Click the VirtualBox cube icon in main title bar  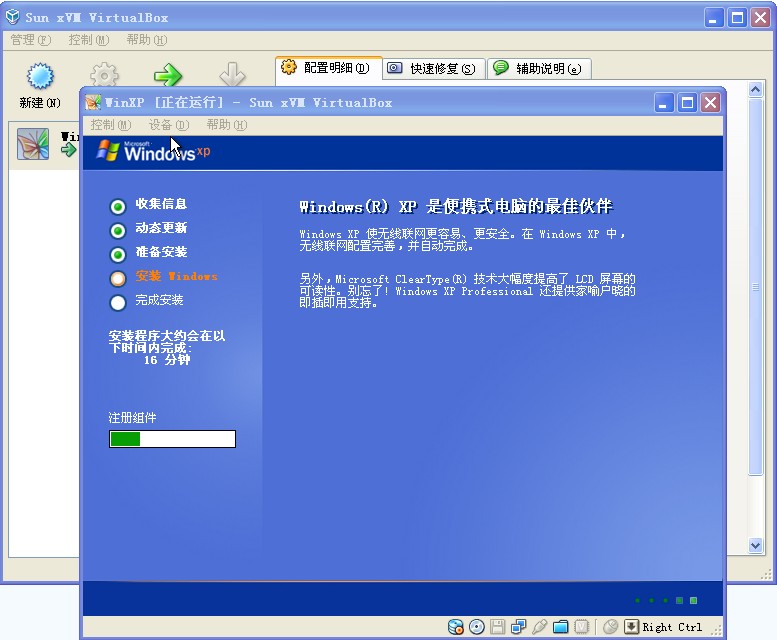click(x=12, y=17)
